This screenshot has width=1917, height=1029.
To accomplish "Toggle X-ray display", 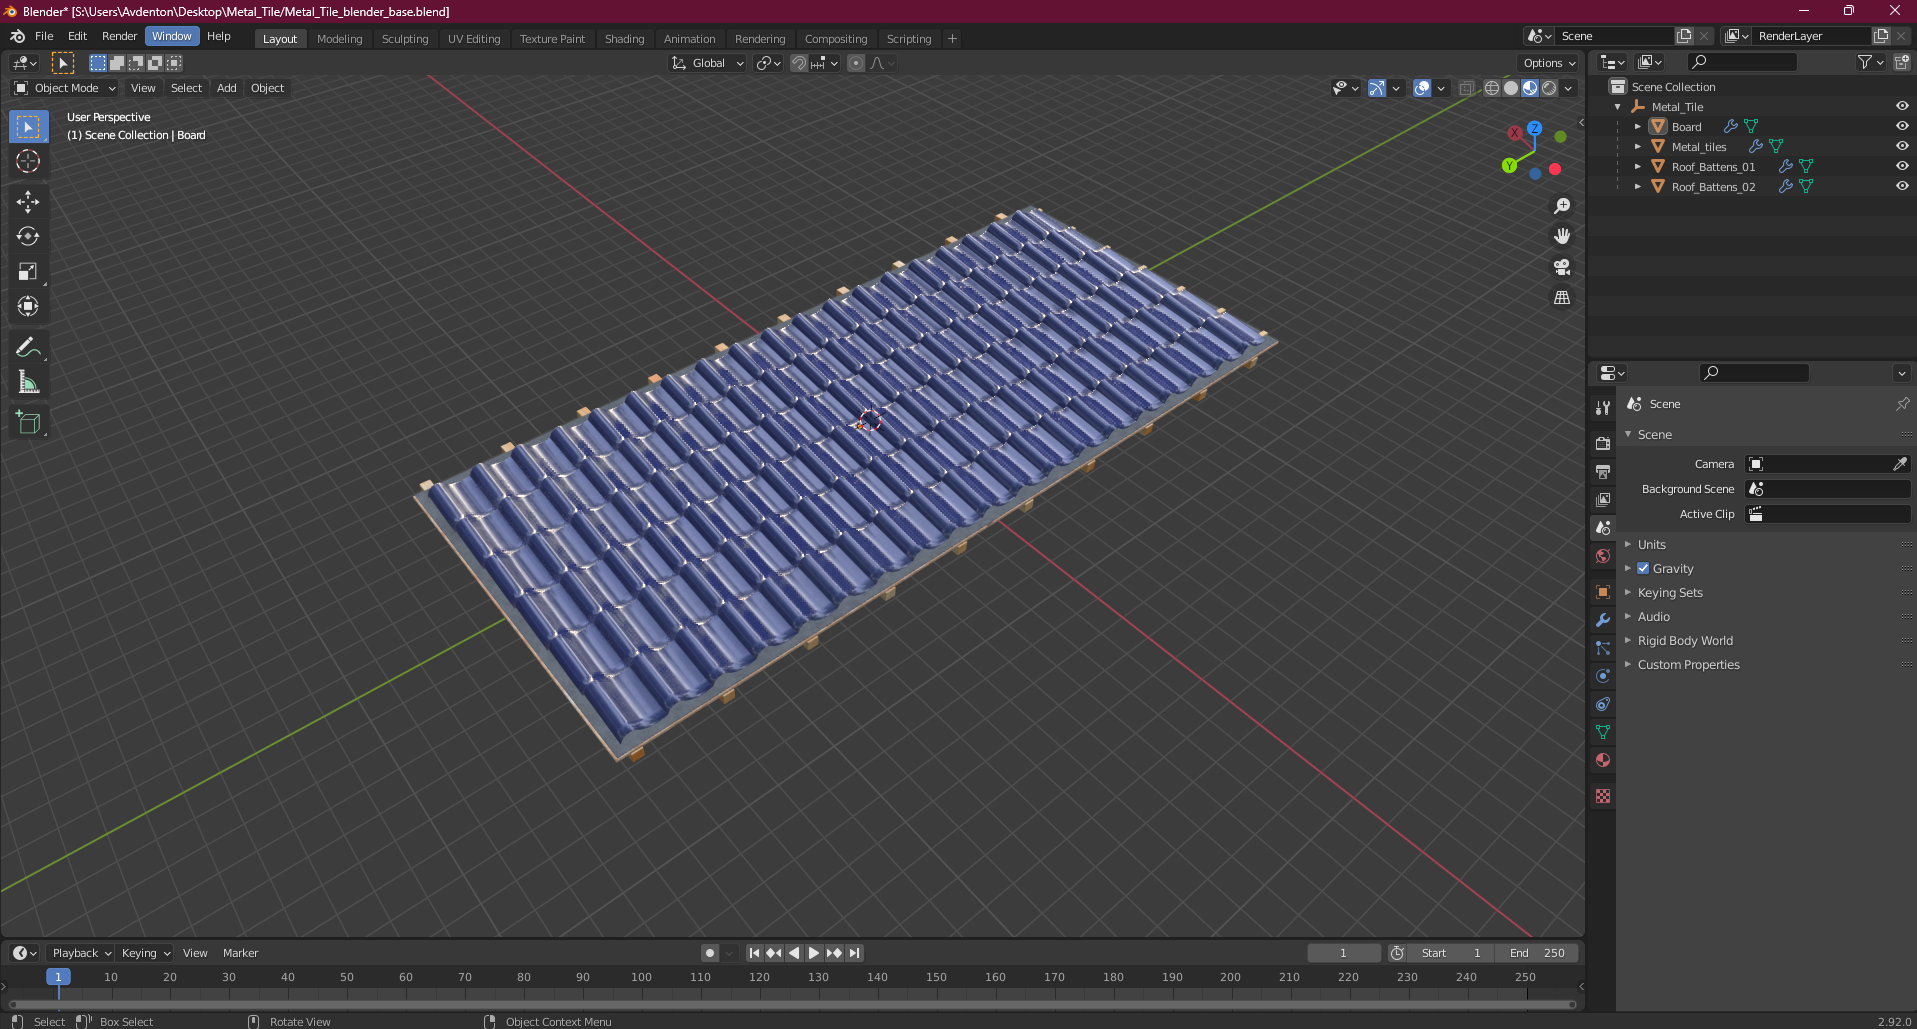I will [x=1467, y=88].
